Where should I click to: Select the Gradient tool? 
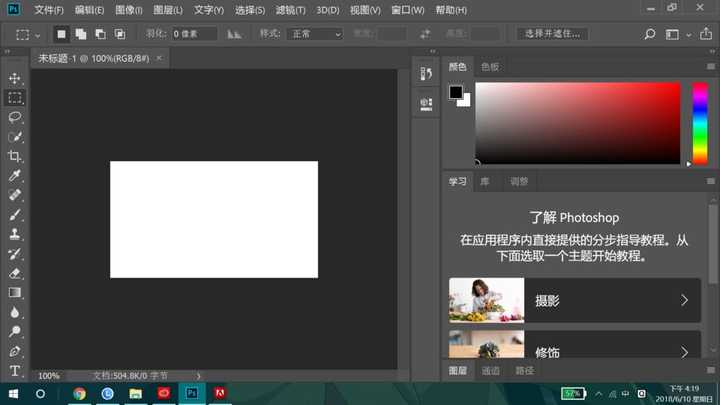[14, 292]
